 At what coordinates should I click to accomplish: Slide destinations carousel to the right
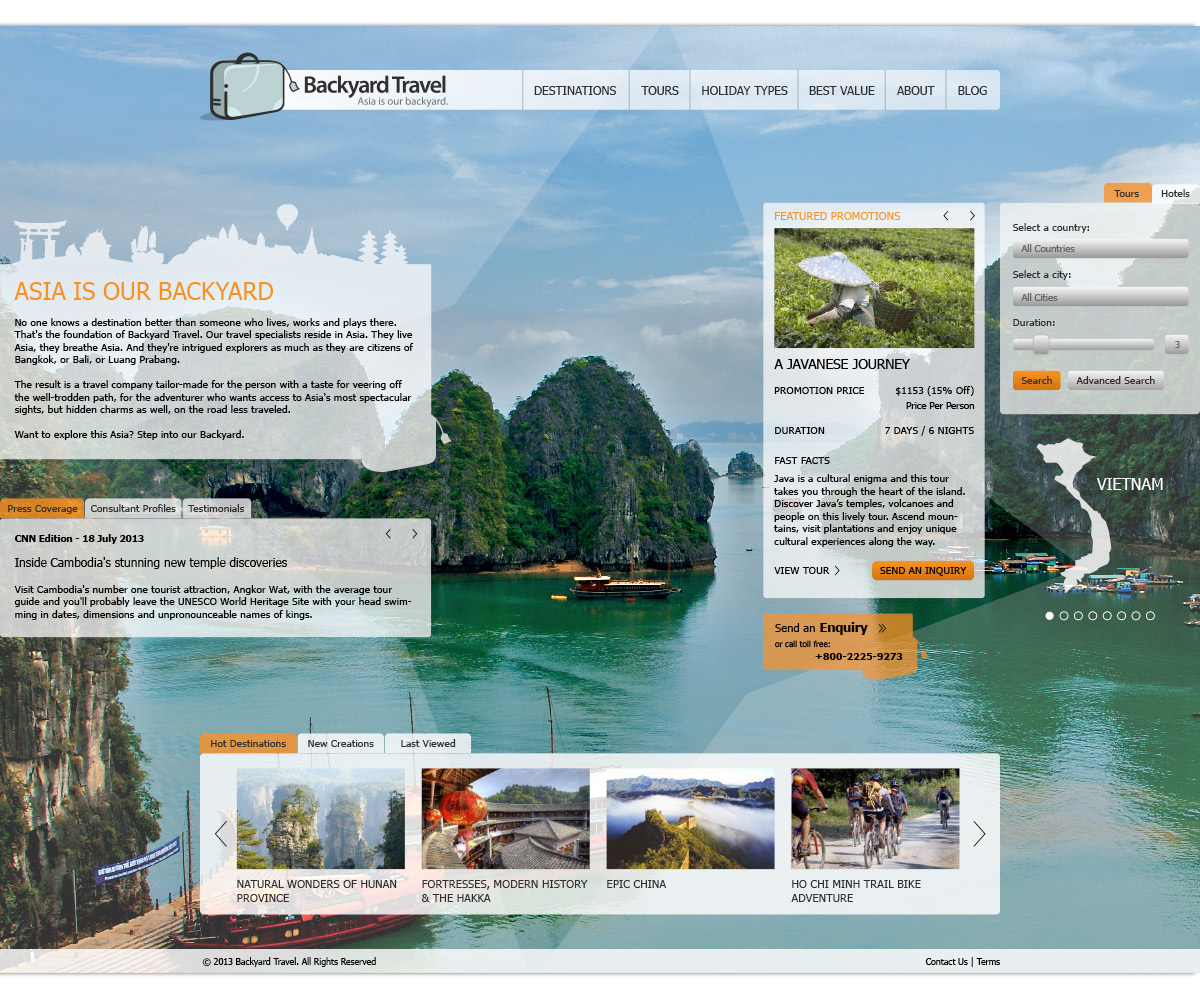pos(979,833)
